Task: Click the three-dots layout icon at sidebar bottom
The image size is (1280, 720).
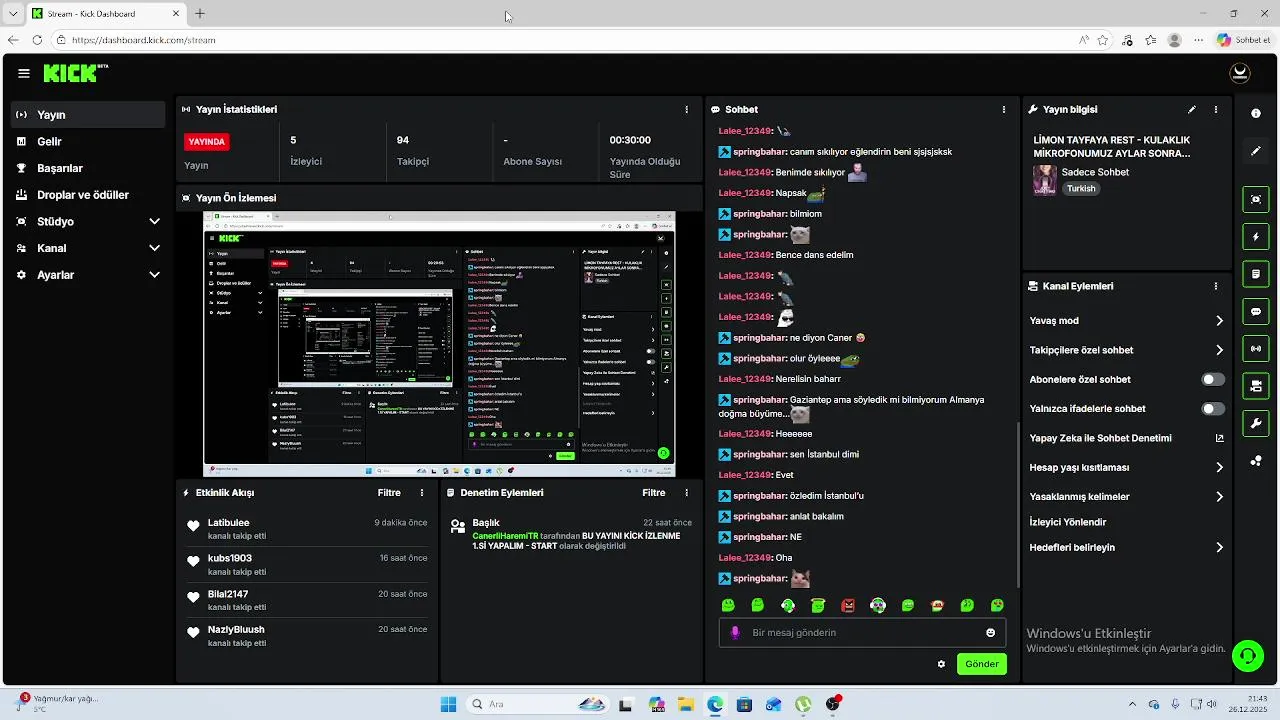Action: point(1256,461)
